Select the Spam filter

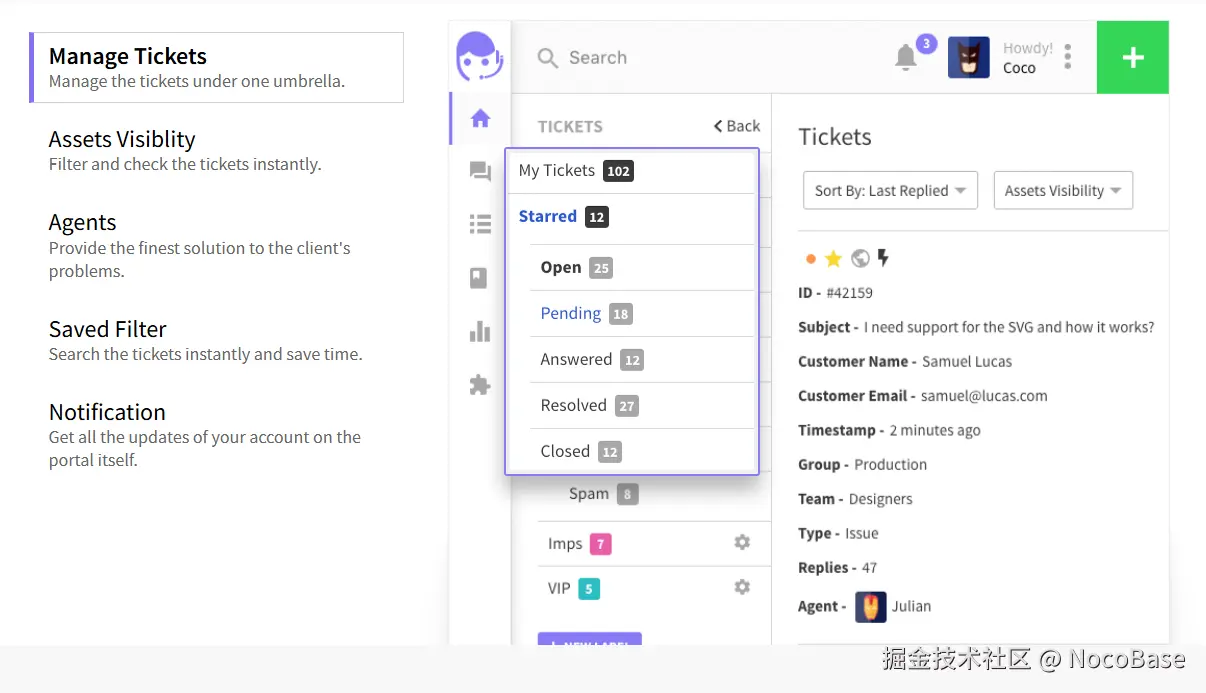(x=603, y=494)
